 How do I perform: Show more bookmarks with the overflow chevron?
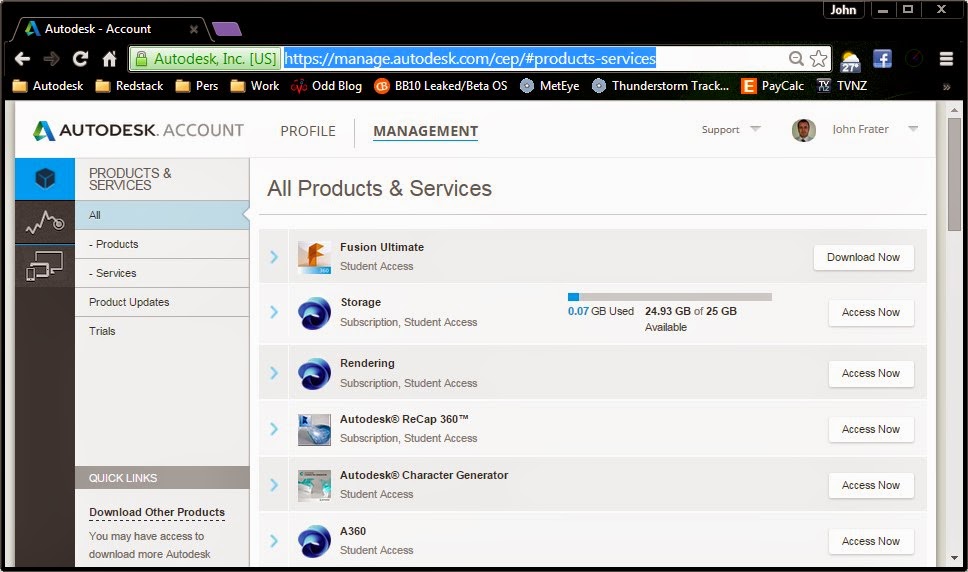[x=946, y=86]
